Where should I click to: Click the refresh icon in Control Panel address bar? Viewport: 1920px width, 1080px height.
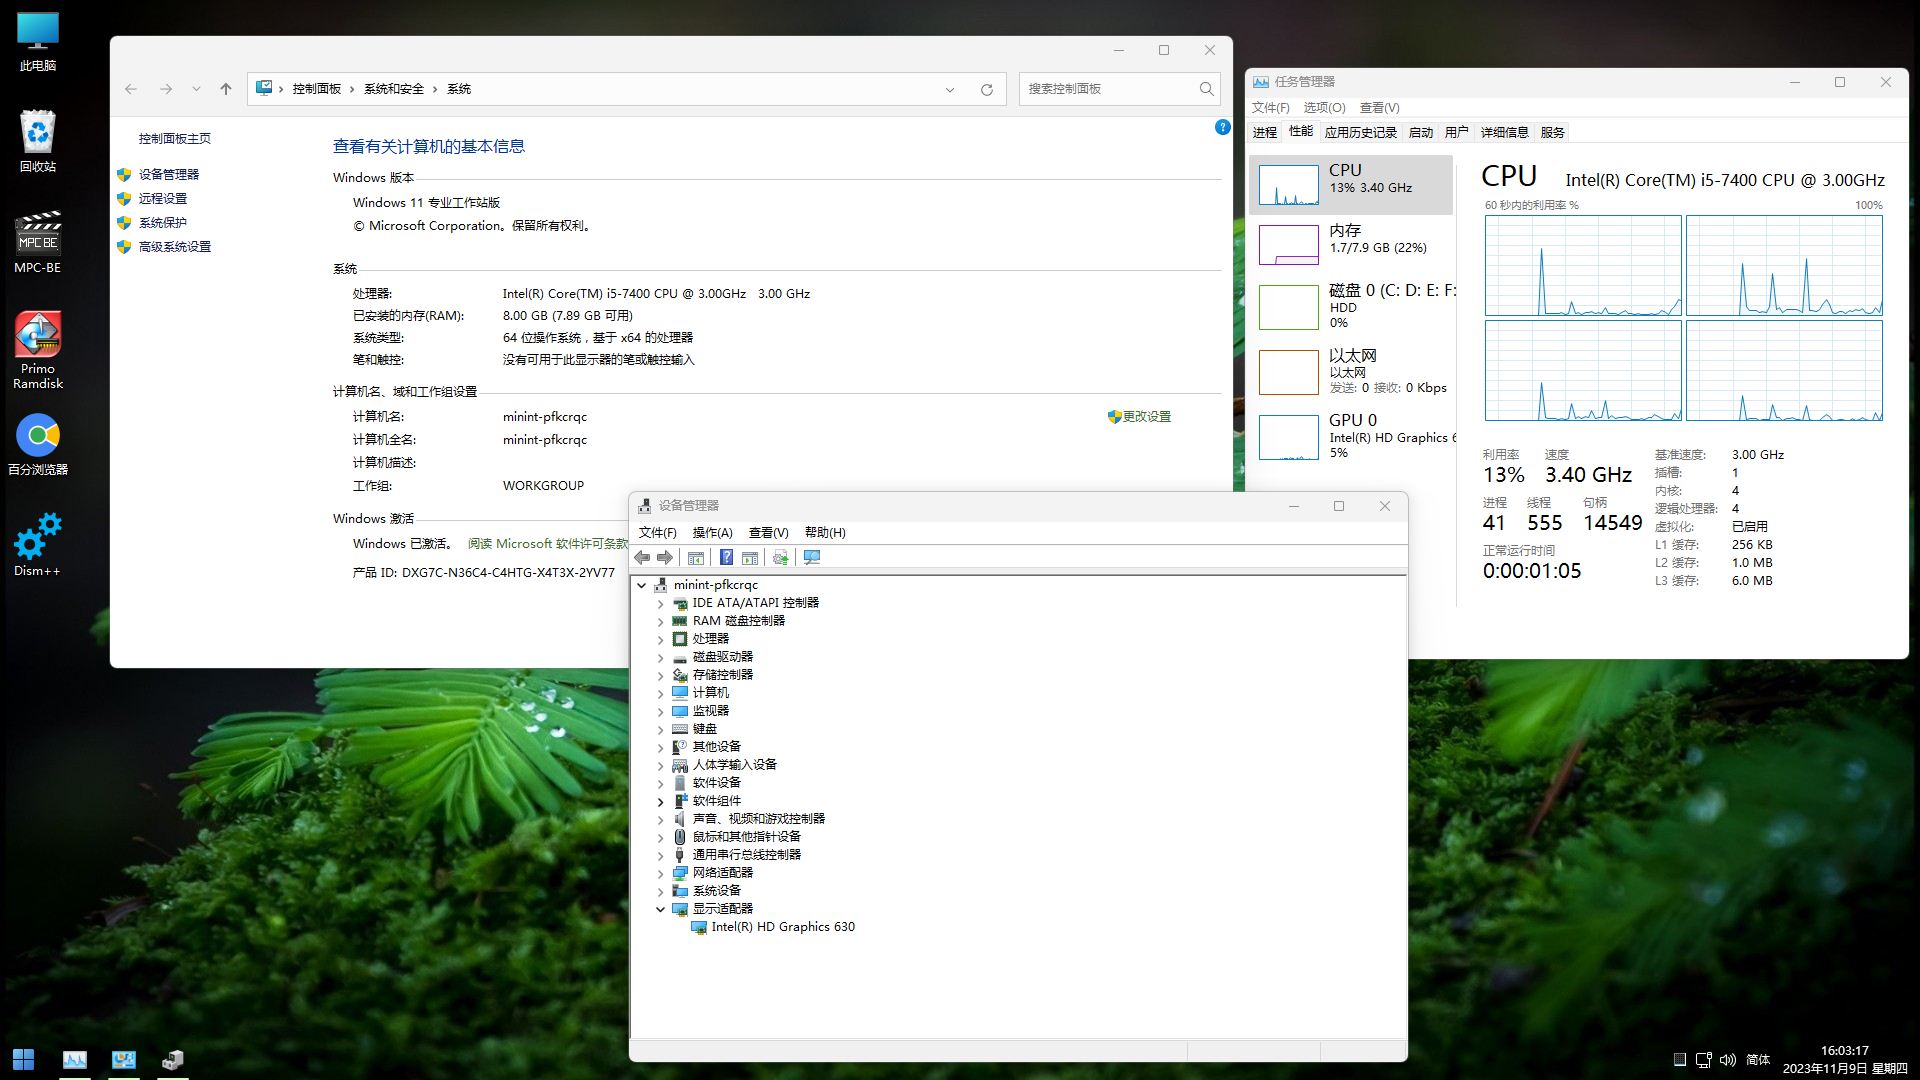[x=987, y=89]
